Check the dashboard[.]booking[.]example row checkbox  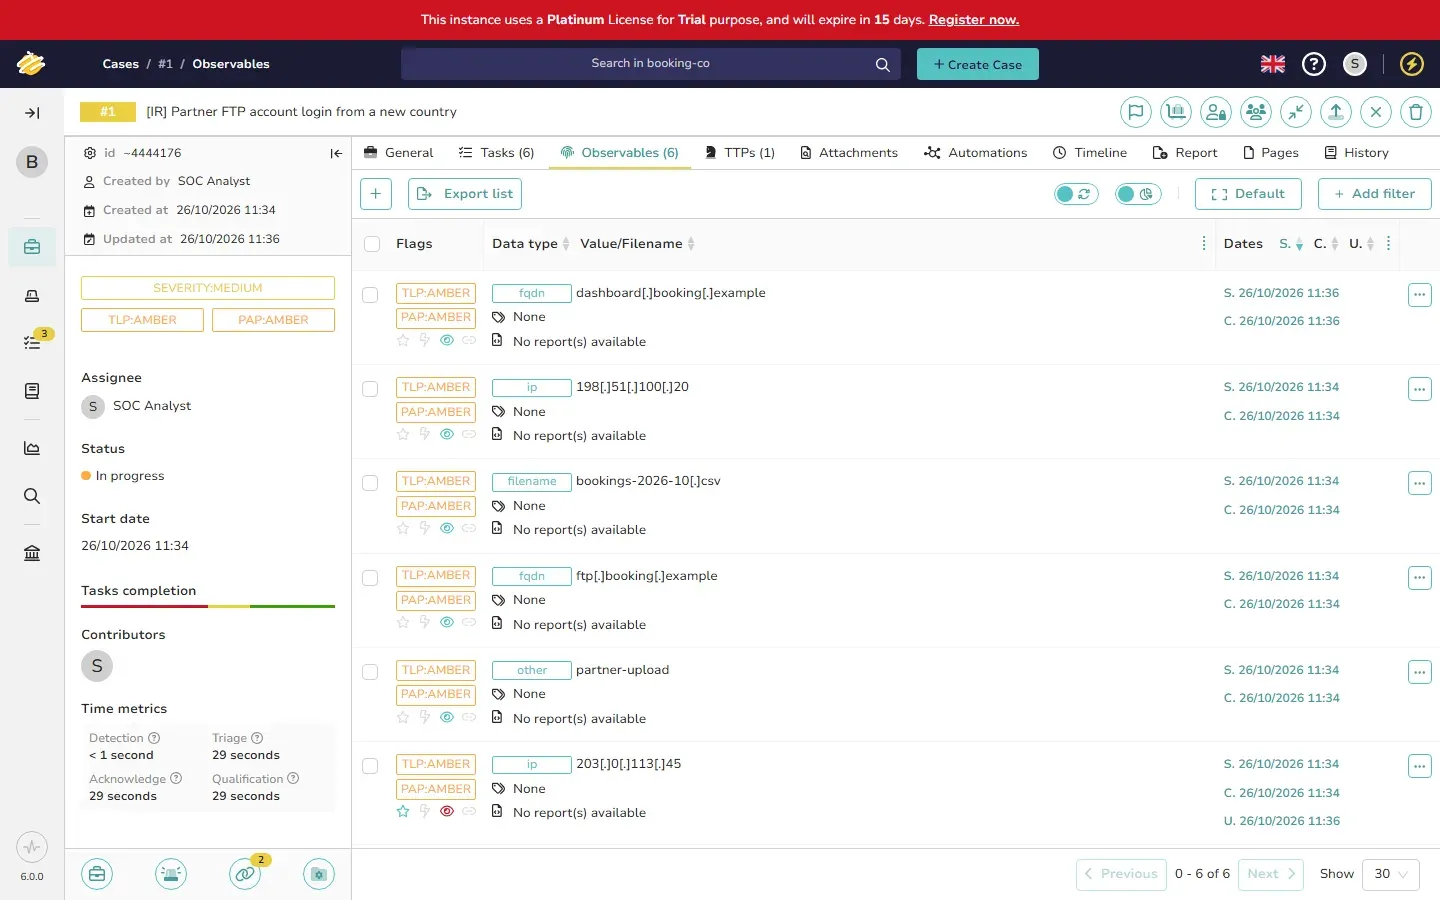click(x=370, y=295)
